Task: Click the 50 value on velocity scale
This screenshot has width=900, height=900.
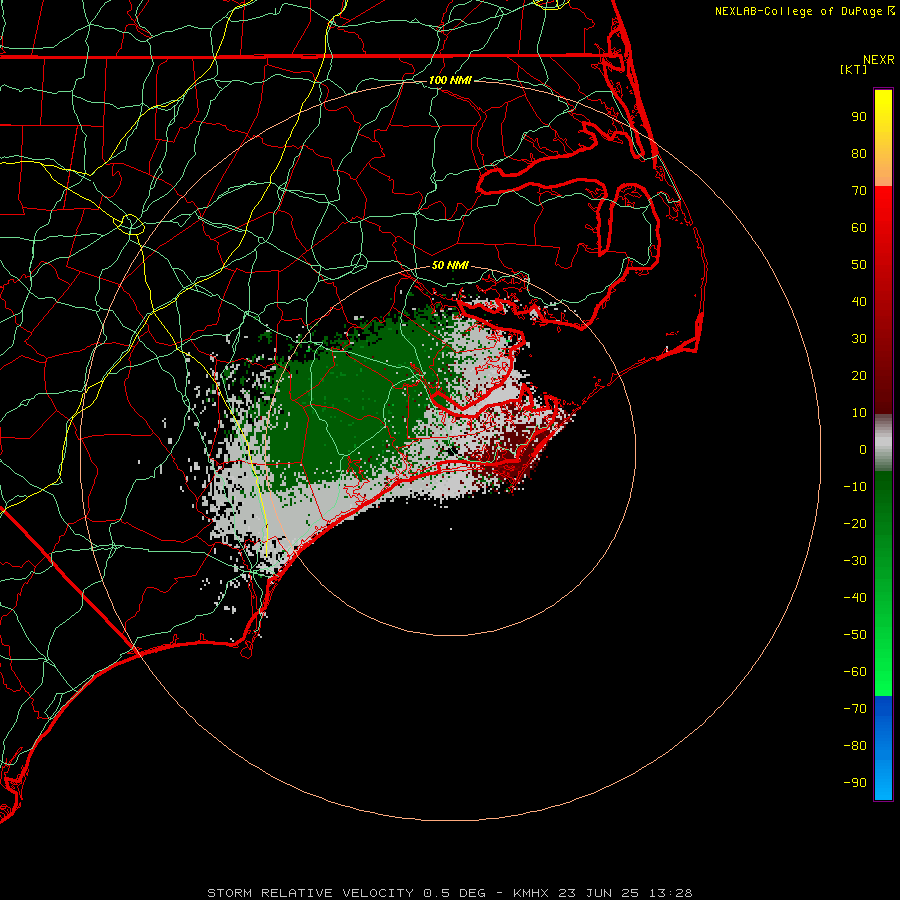Action: click(x=859, y=265)
